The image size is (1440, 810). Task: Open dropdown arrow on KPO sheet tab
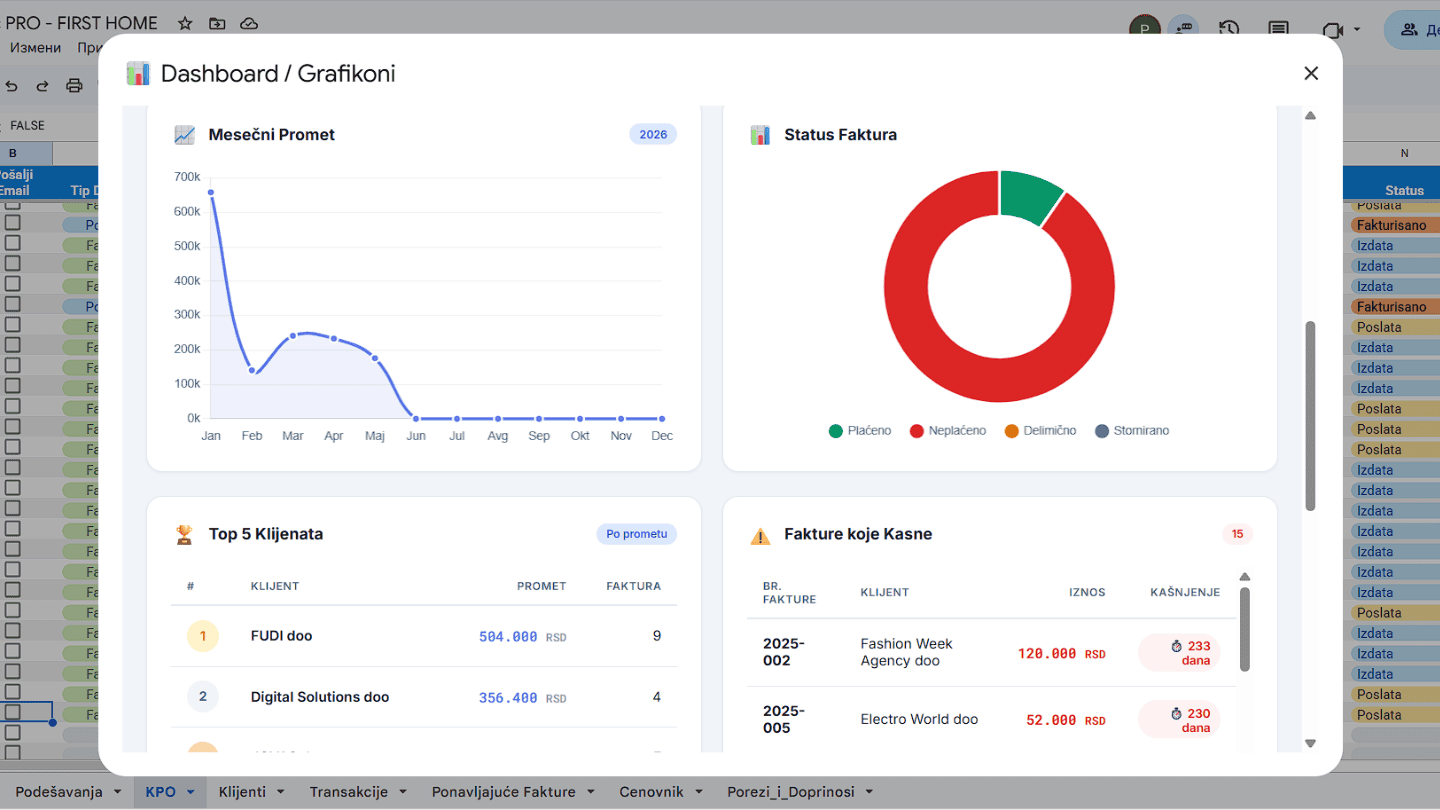[190, 792]
